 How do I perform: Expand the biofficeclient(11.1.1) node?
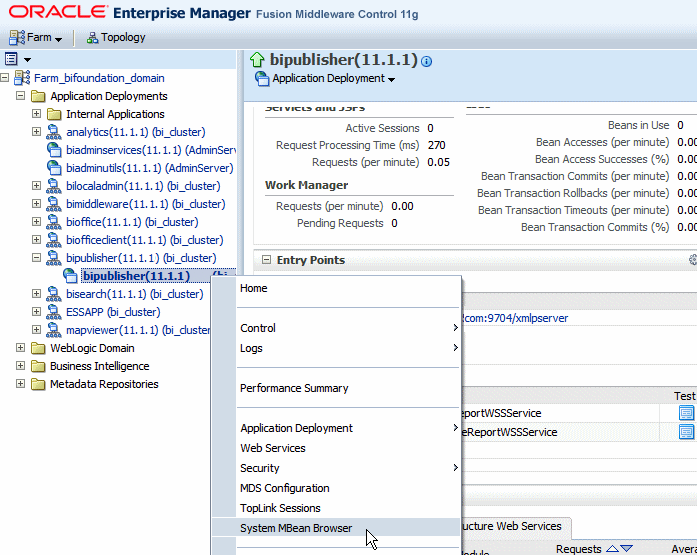click(36, 240)
